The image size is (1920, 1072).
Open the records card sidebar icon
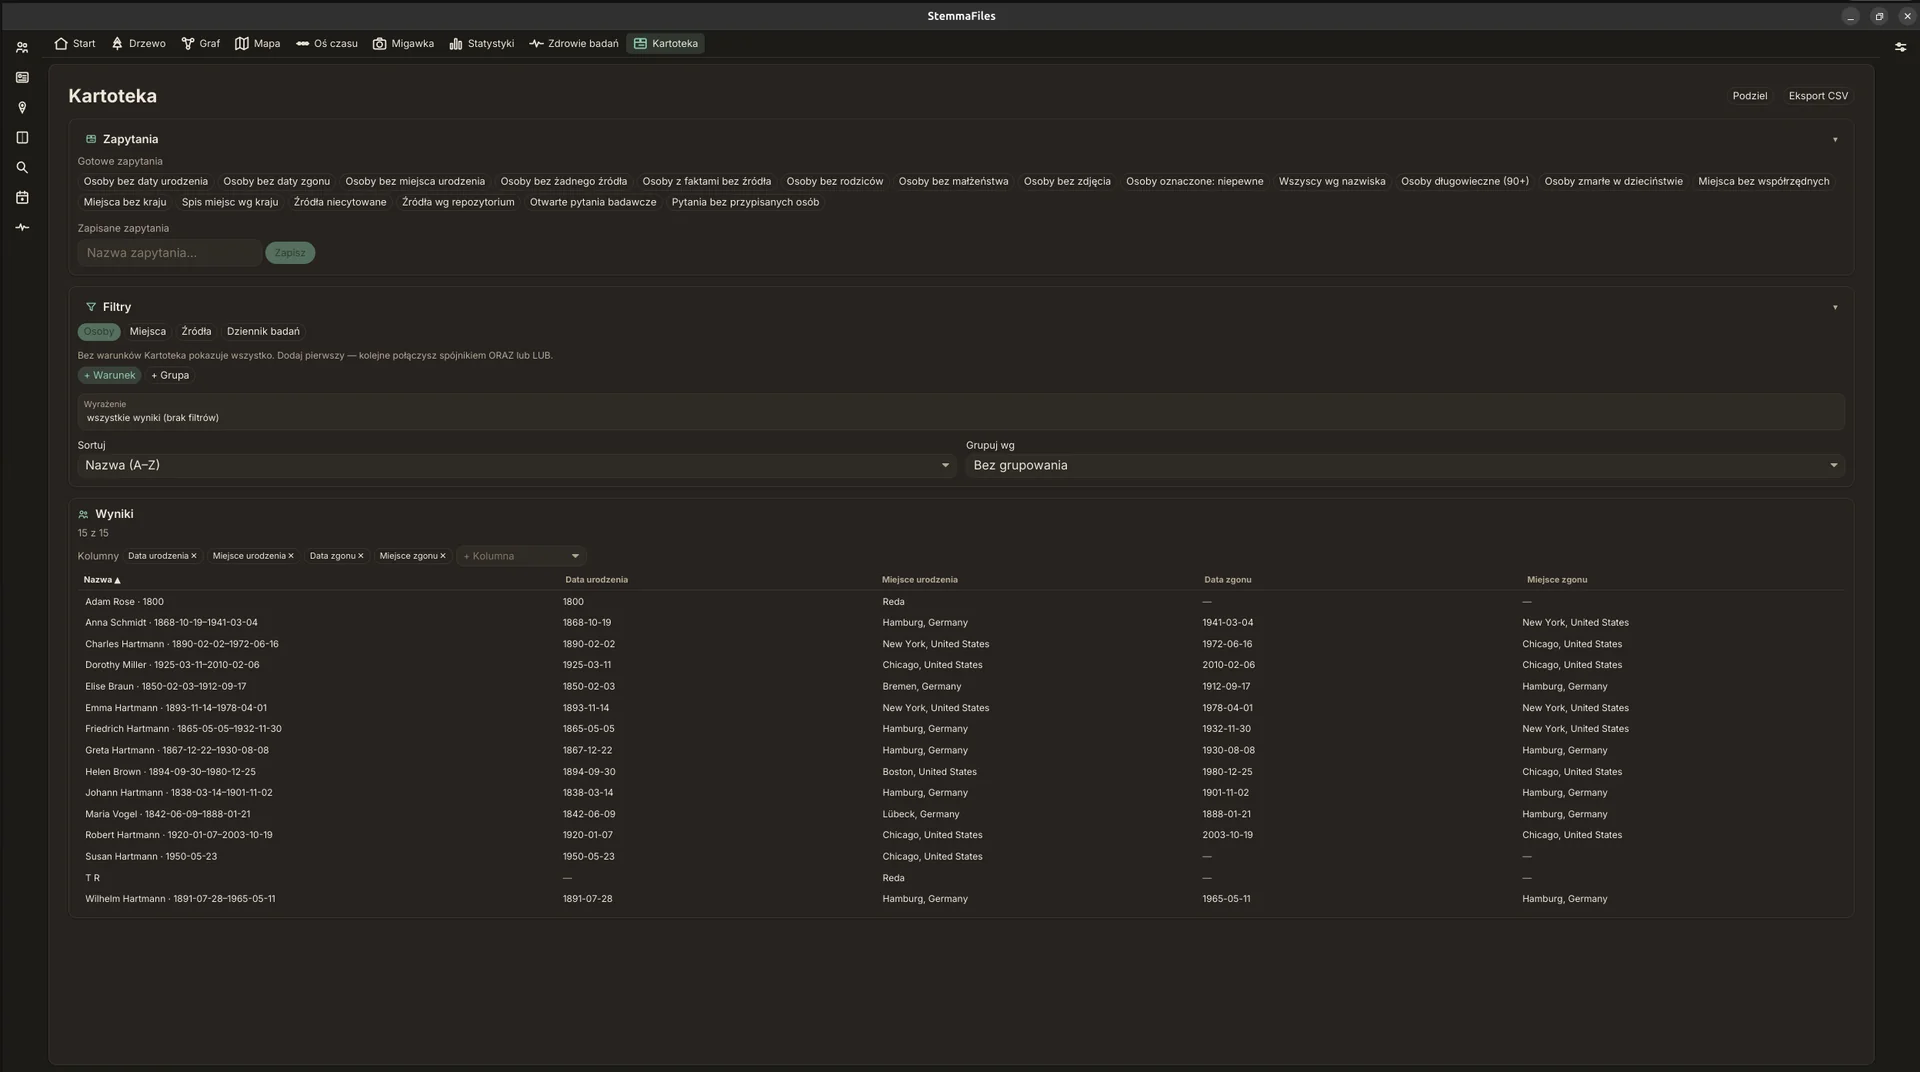pyautogui.click(x=22, y=77)
